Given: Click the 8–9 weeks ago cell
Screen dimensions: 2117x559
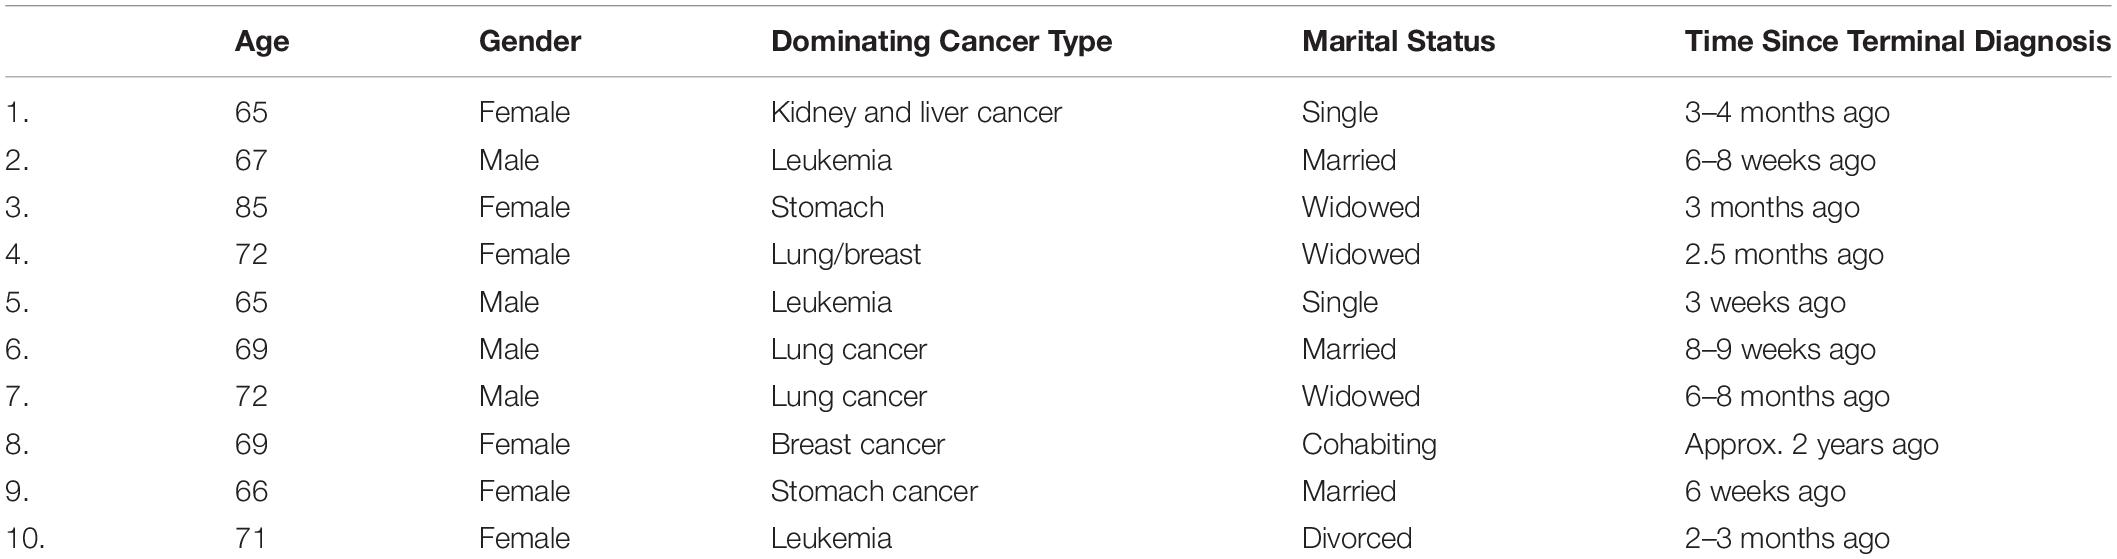Looking at the screenshot, I should click(1780, 349).
